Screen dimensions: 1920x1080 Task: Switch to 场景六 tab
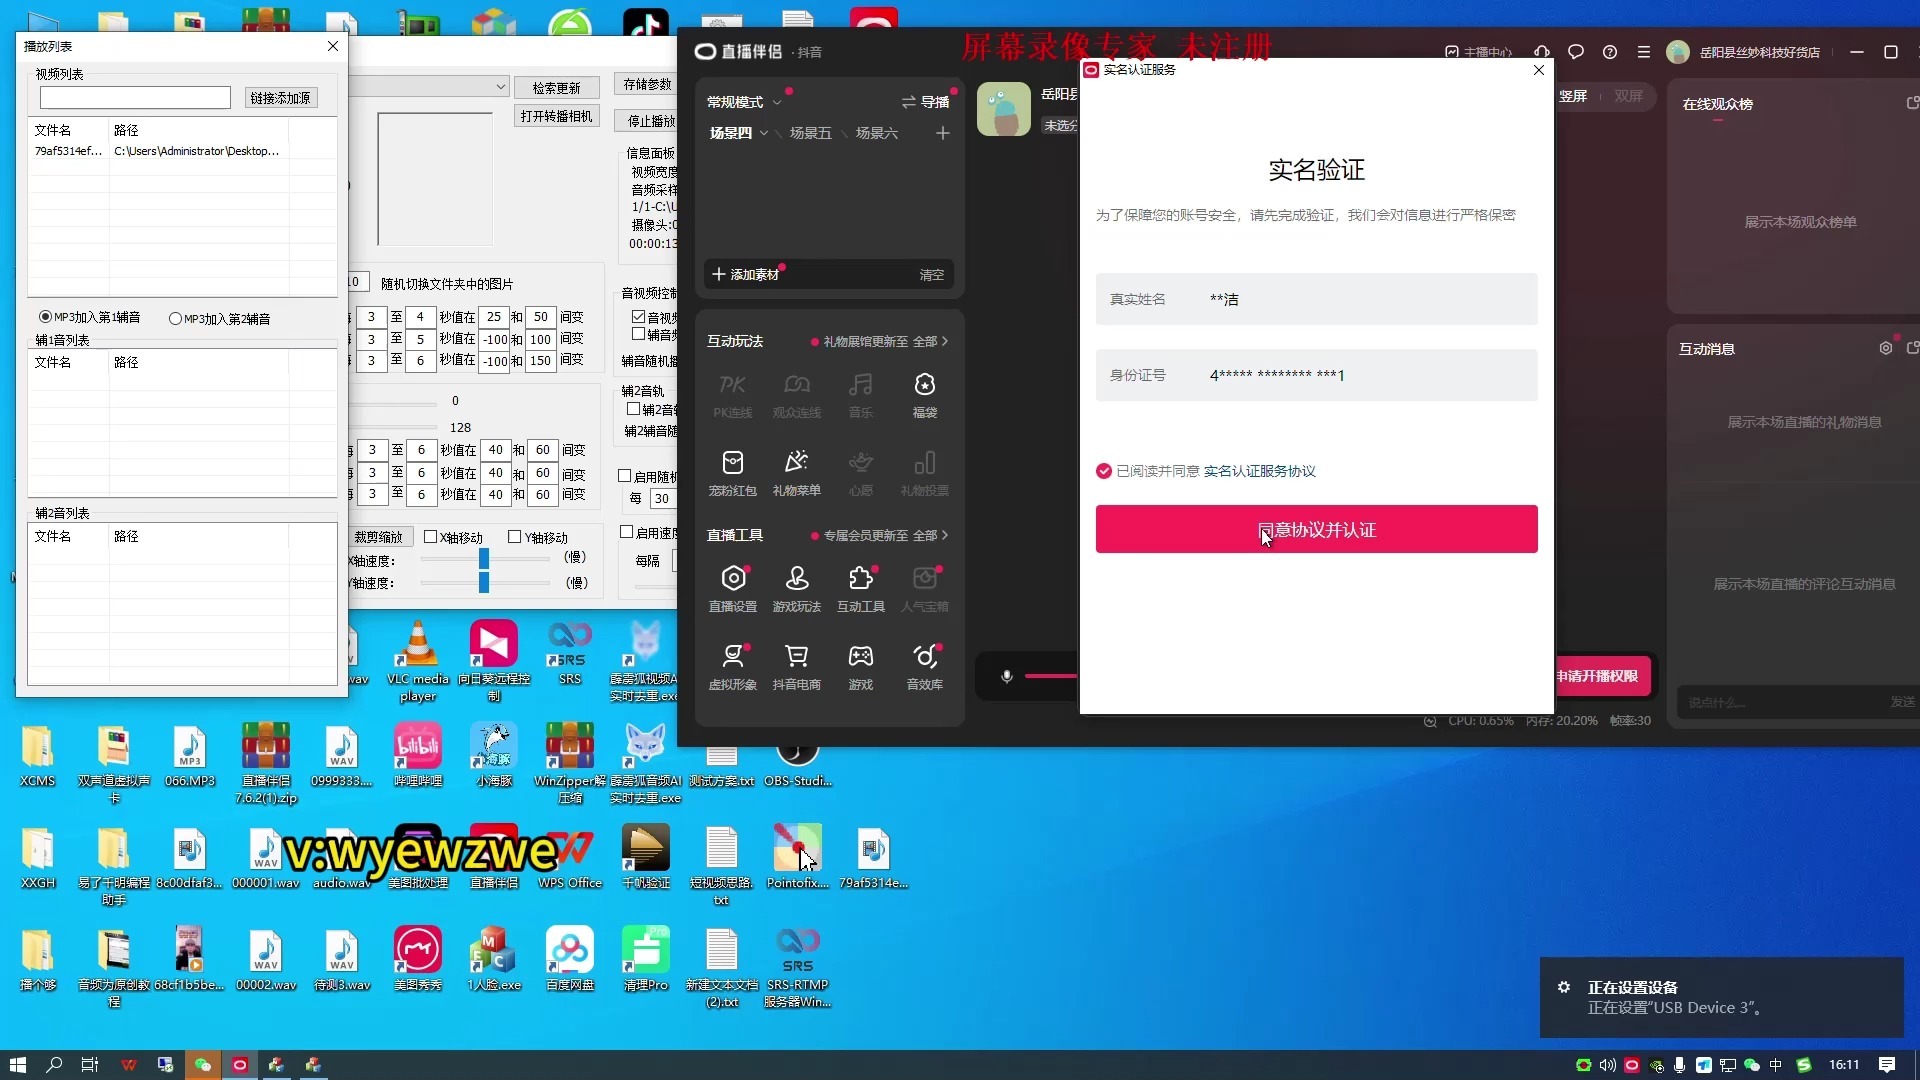coord(877,133)
